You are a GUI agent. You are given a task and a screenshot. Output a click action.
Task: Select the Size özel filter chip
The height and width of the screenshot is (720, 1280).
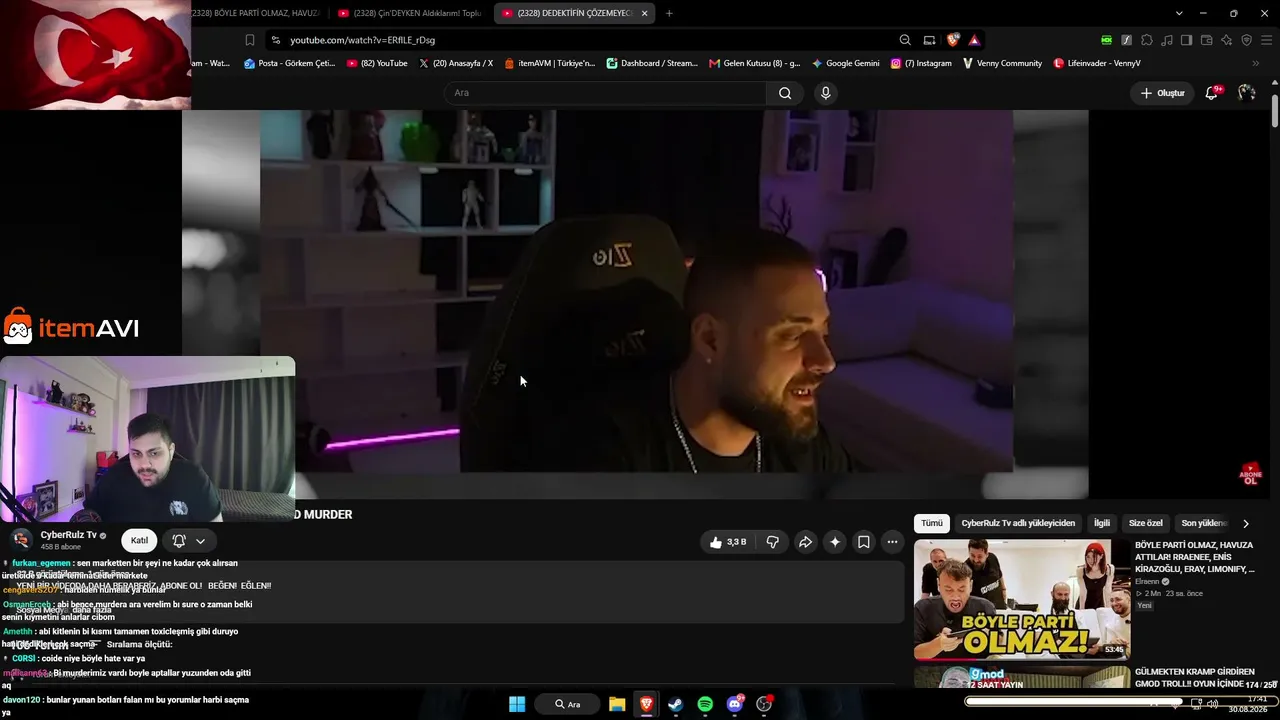[x=1146, y=523]
